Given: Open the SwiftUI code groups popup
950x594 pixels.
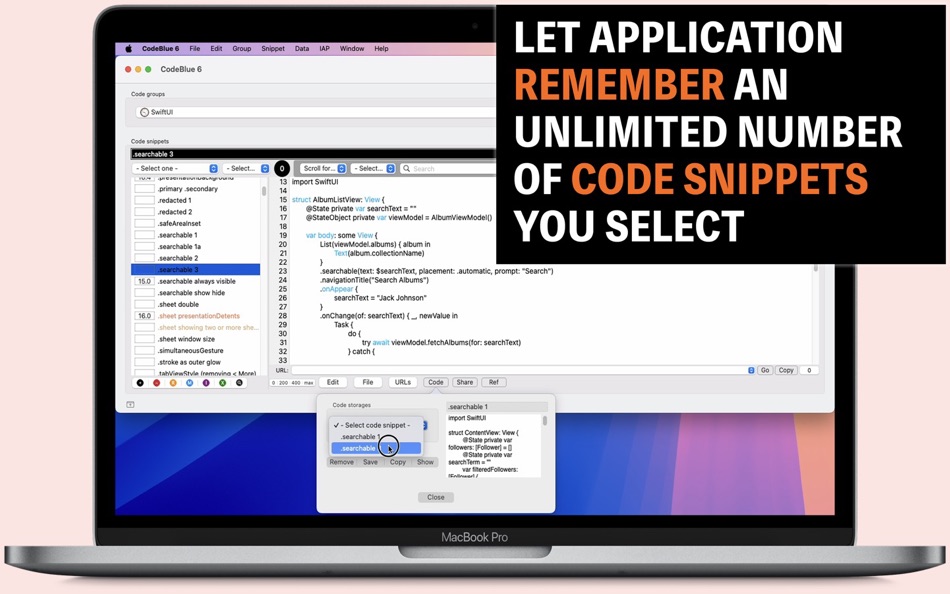Looking at the screenshot, I should coord(315,112).
